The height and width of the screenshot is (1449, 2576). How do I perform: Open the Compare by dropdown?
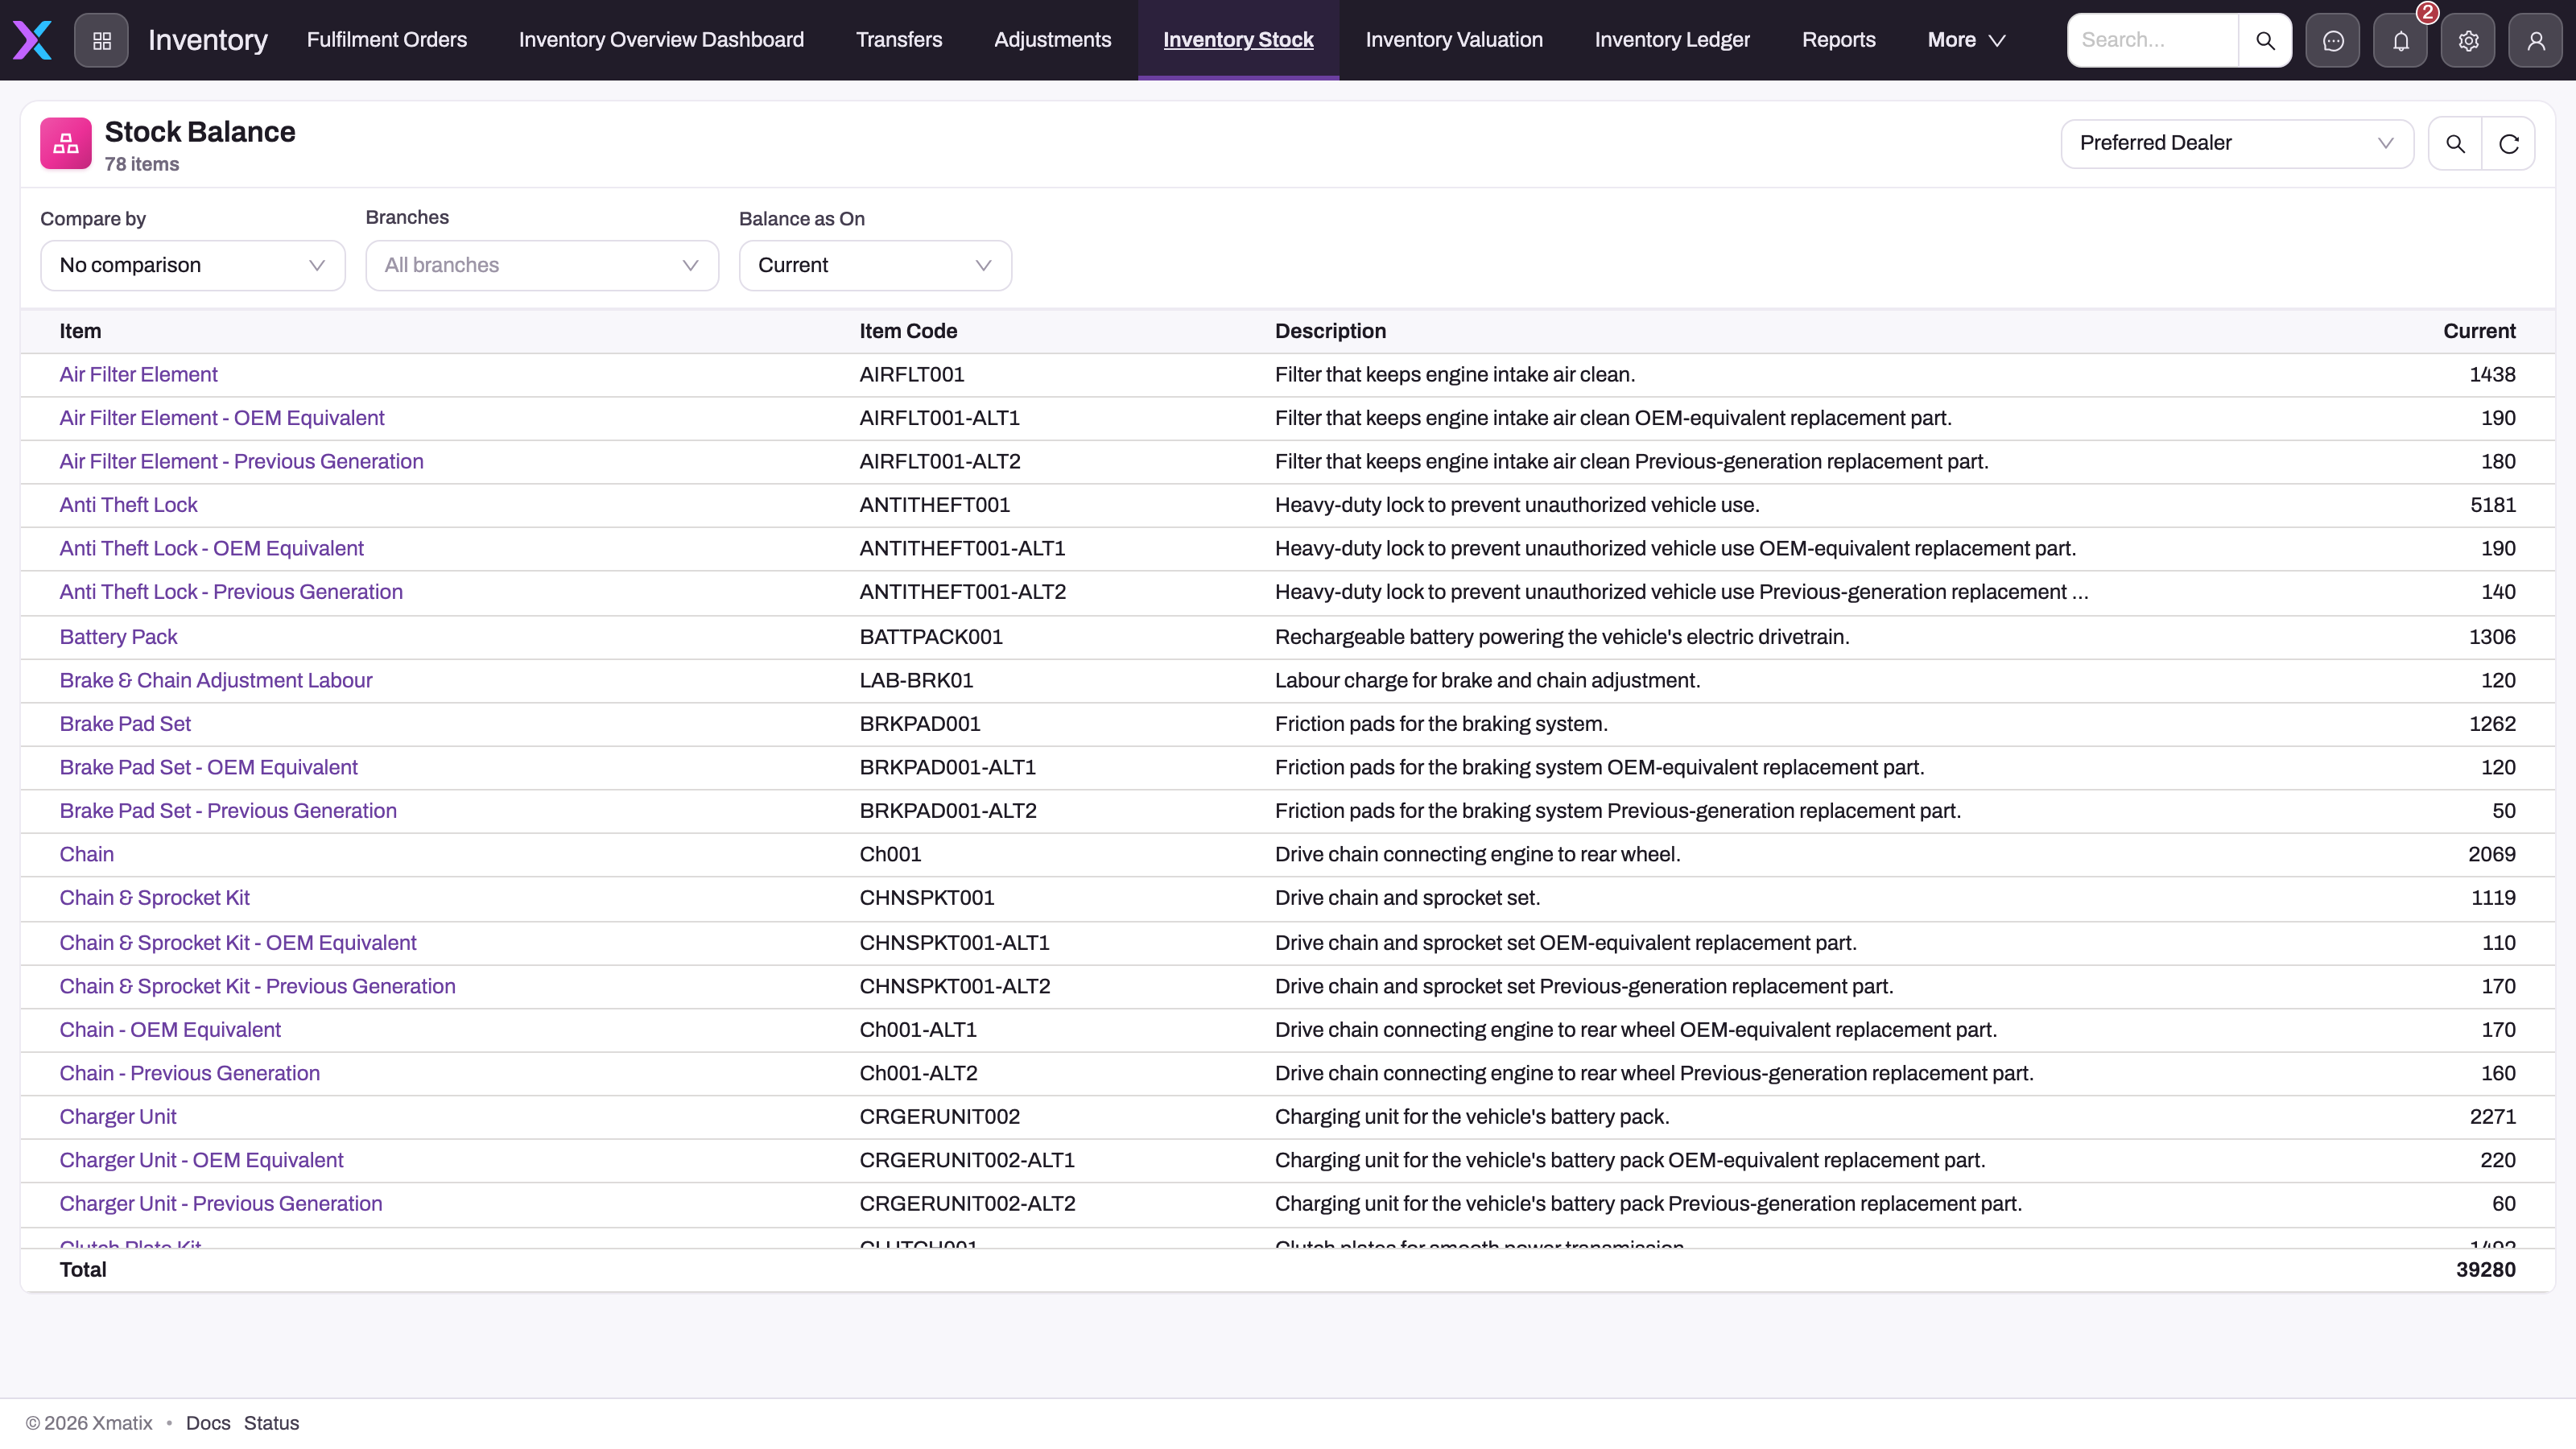click(x=193, y=265)
